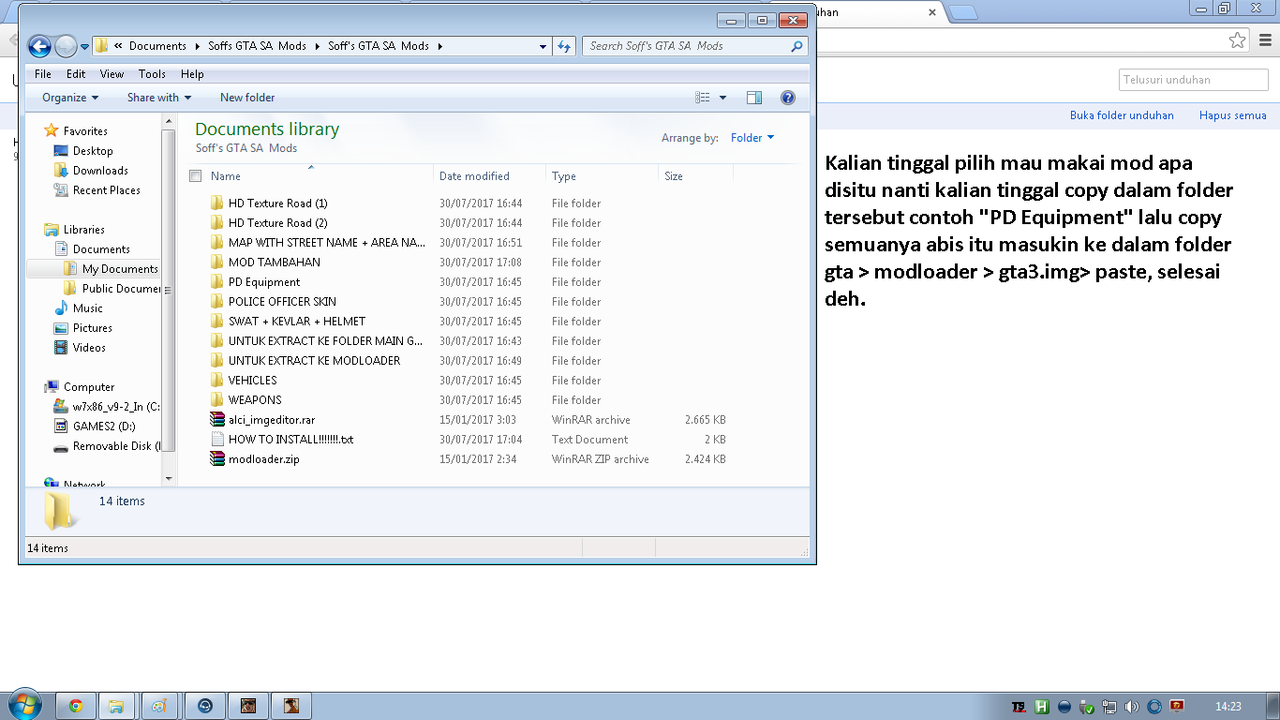Select the modloader.zip archive icon
Viewport: 1280px width, 720px height.
pos(218,459)
